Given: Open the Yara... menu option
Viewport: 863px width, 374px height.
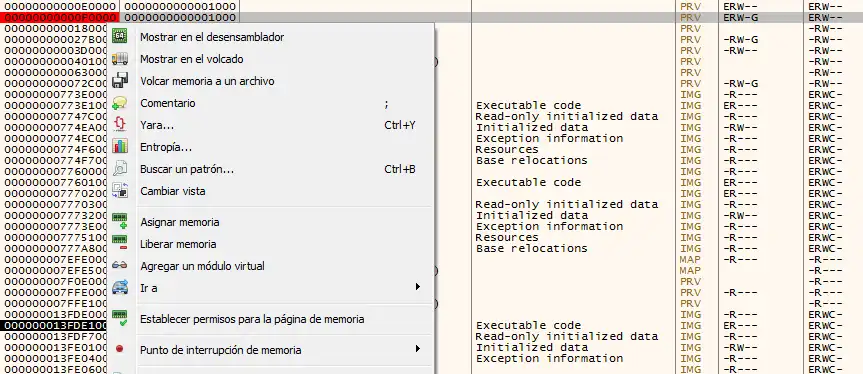Looking at the screenshot, I should click(x=157, y=125).
